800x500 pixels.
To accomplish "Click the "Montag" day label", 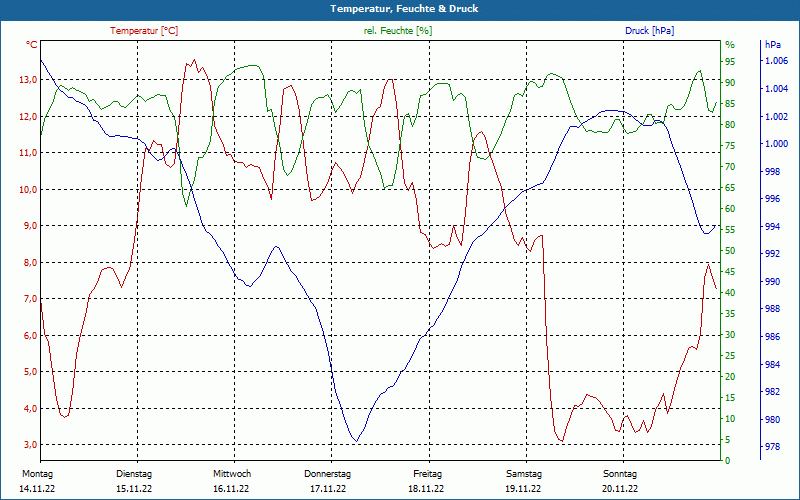I will pyautogui.click(x=37, y=474).
